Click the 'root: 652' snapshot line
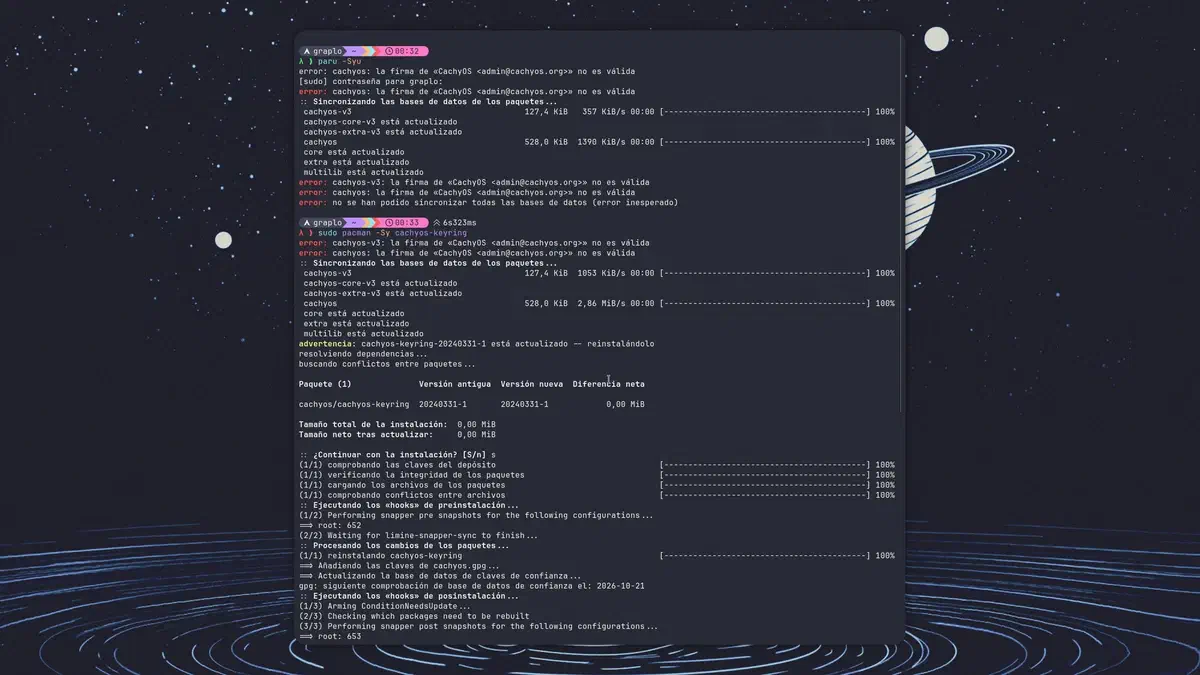 330,525
